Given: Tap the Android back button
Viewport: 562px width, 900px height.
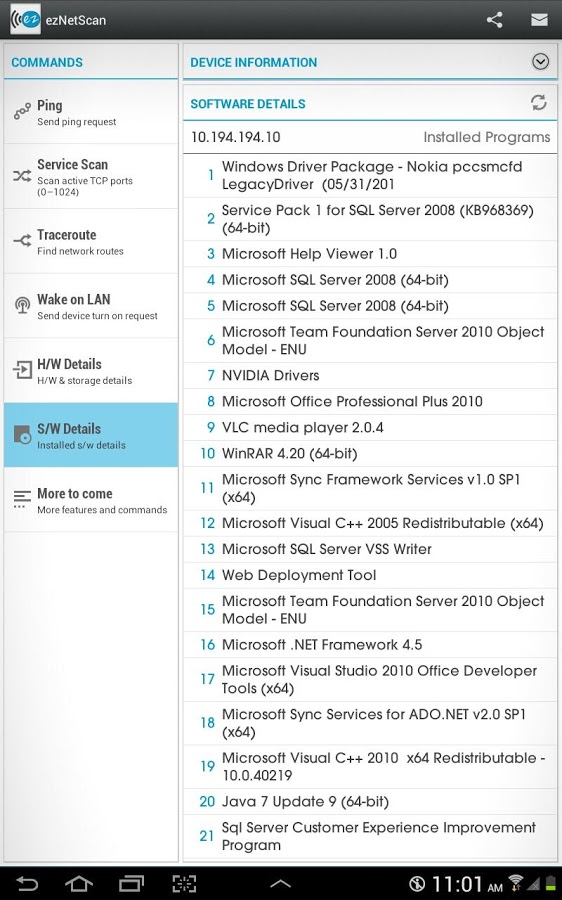Looking at the screenshot, I should pos(26,883).
